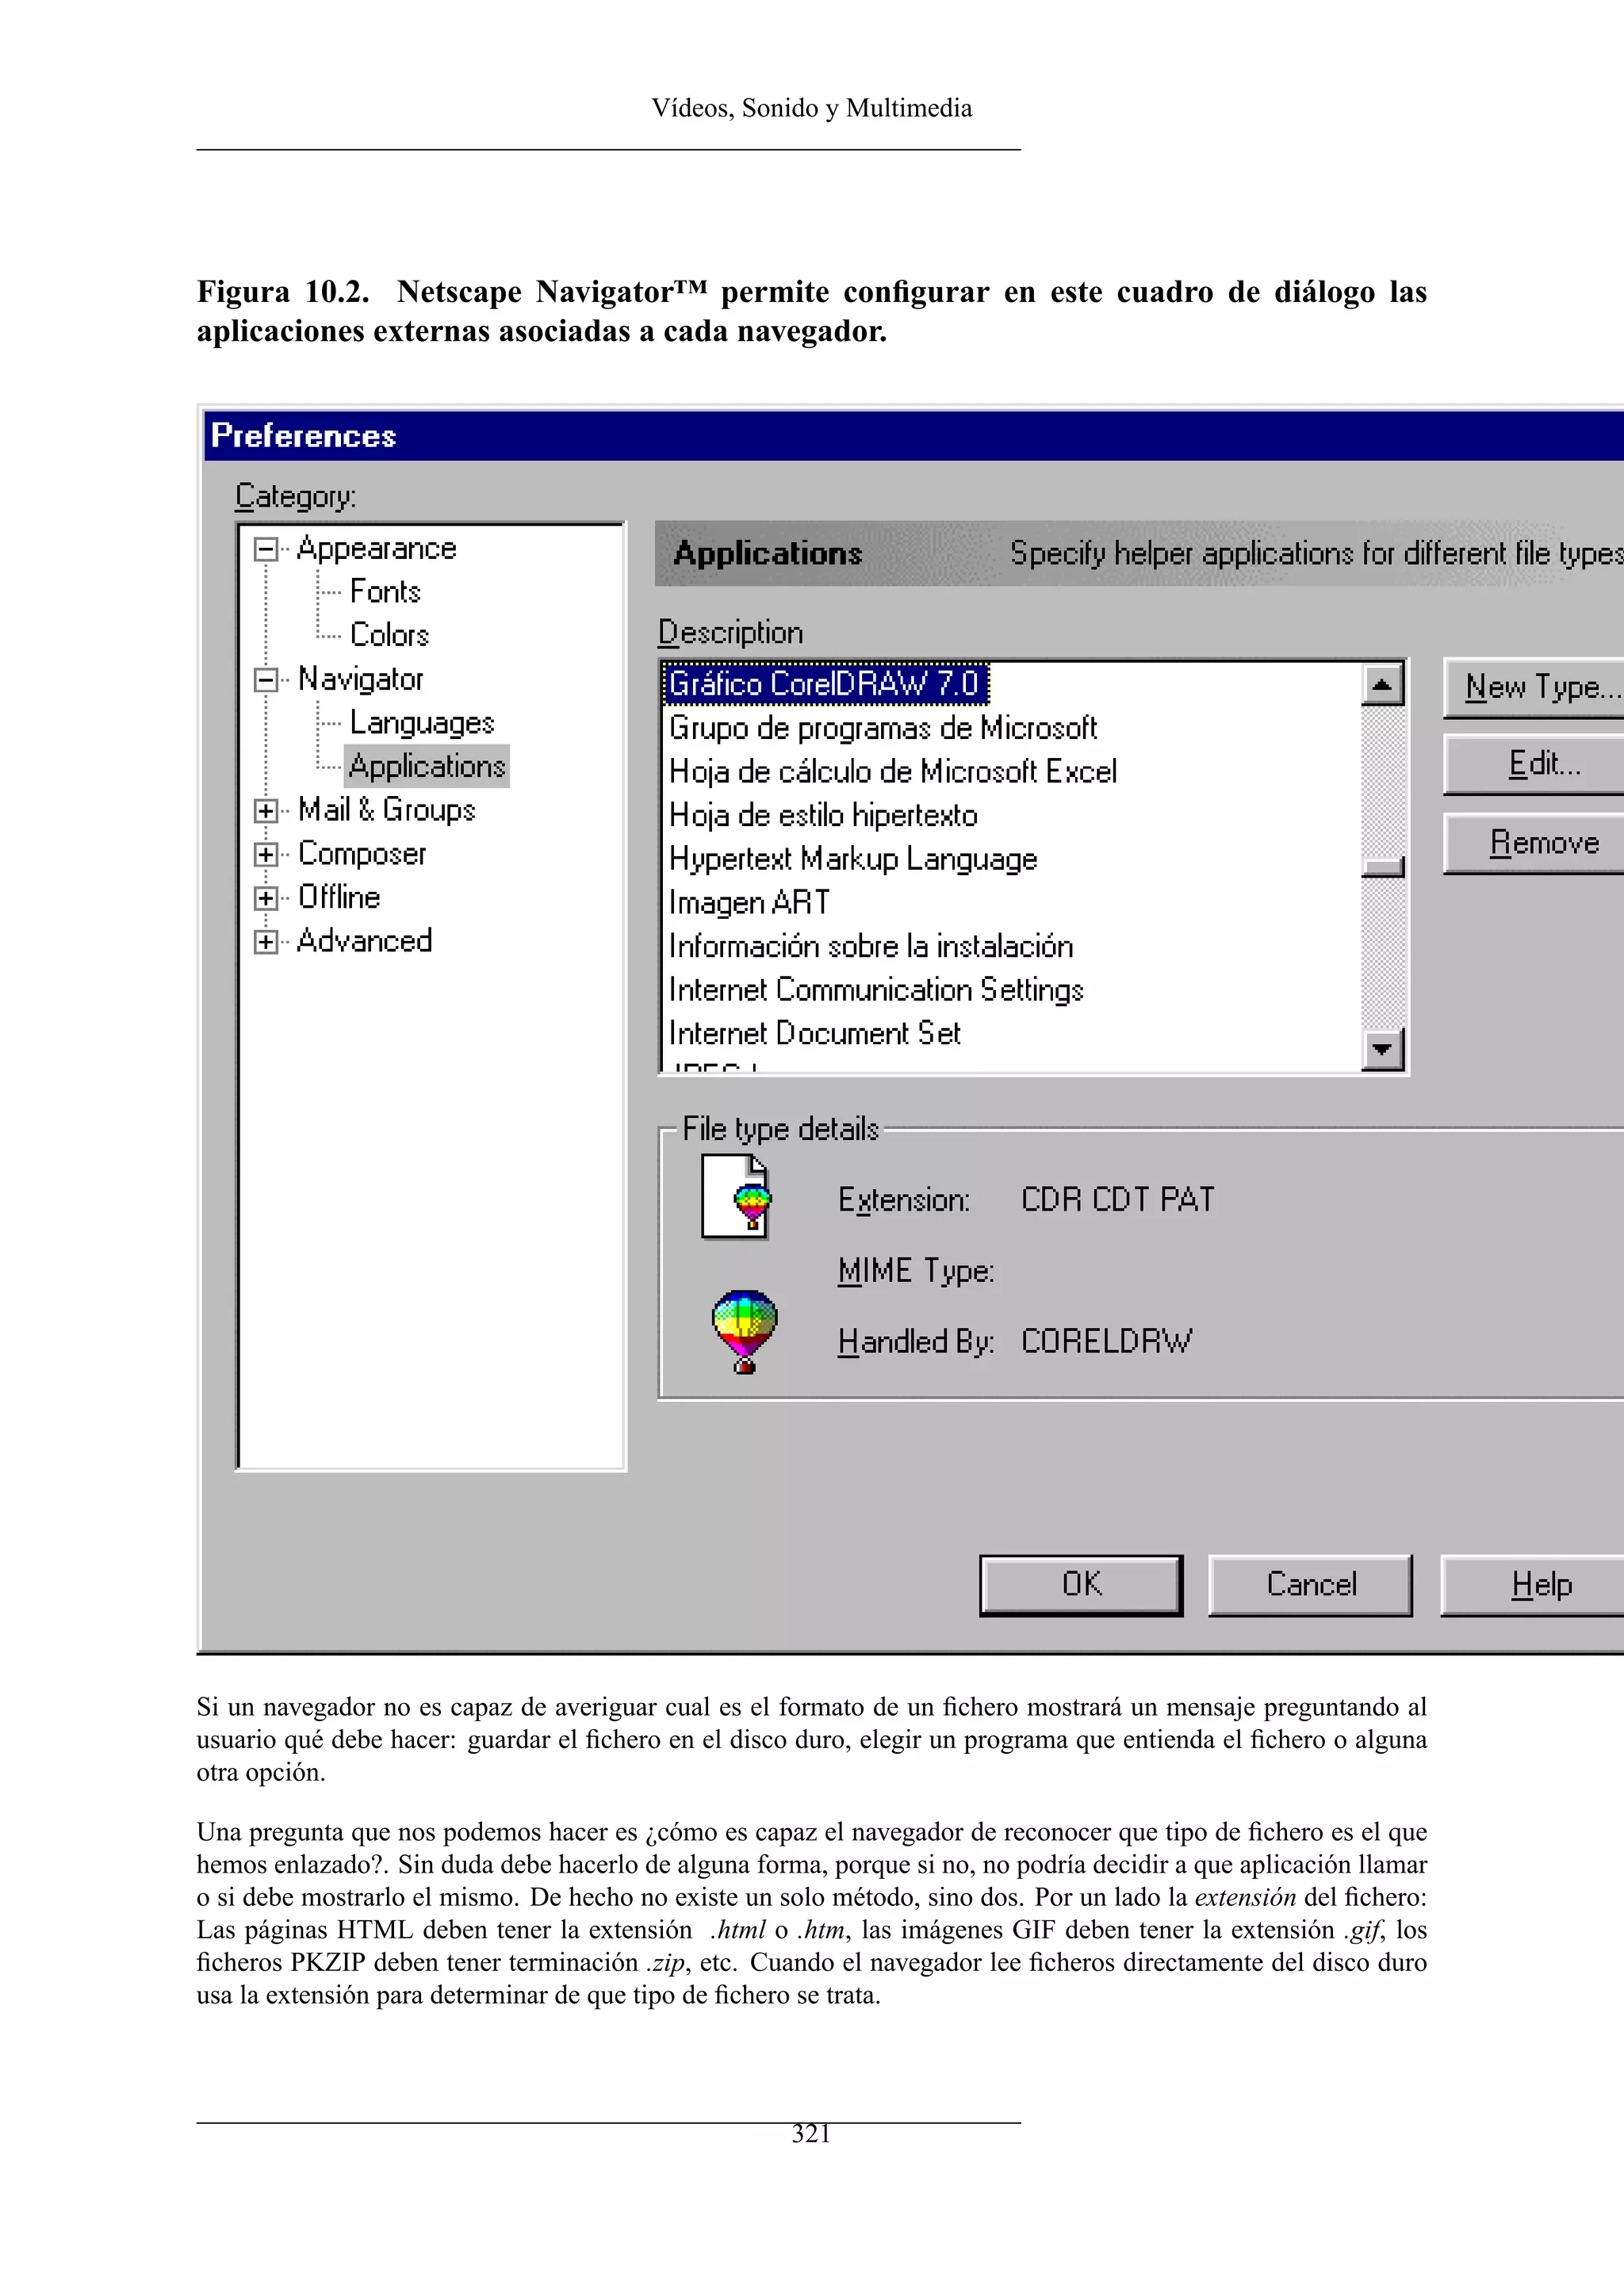Select 'Grupo de programas de Microsoft'
The width and height of the screenshot is (1624, 2296).
[883, 728]
